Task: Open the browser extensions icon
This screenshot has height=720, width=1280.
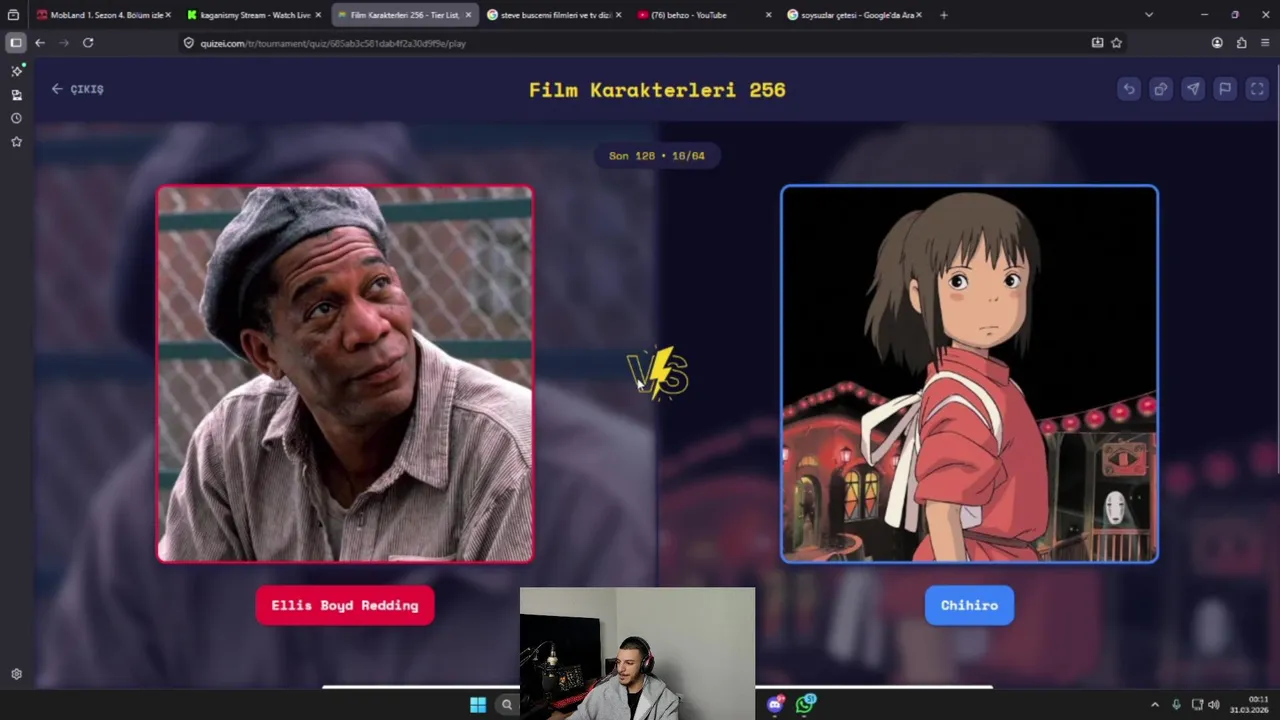Action: (1241, 43)
